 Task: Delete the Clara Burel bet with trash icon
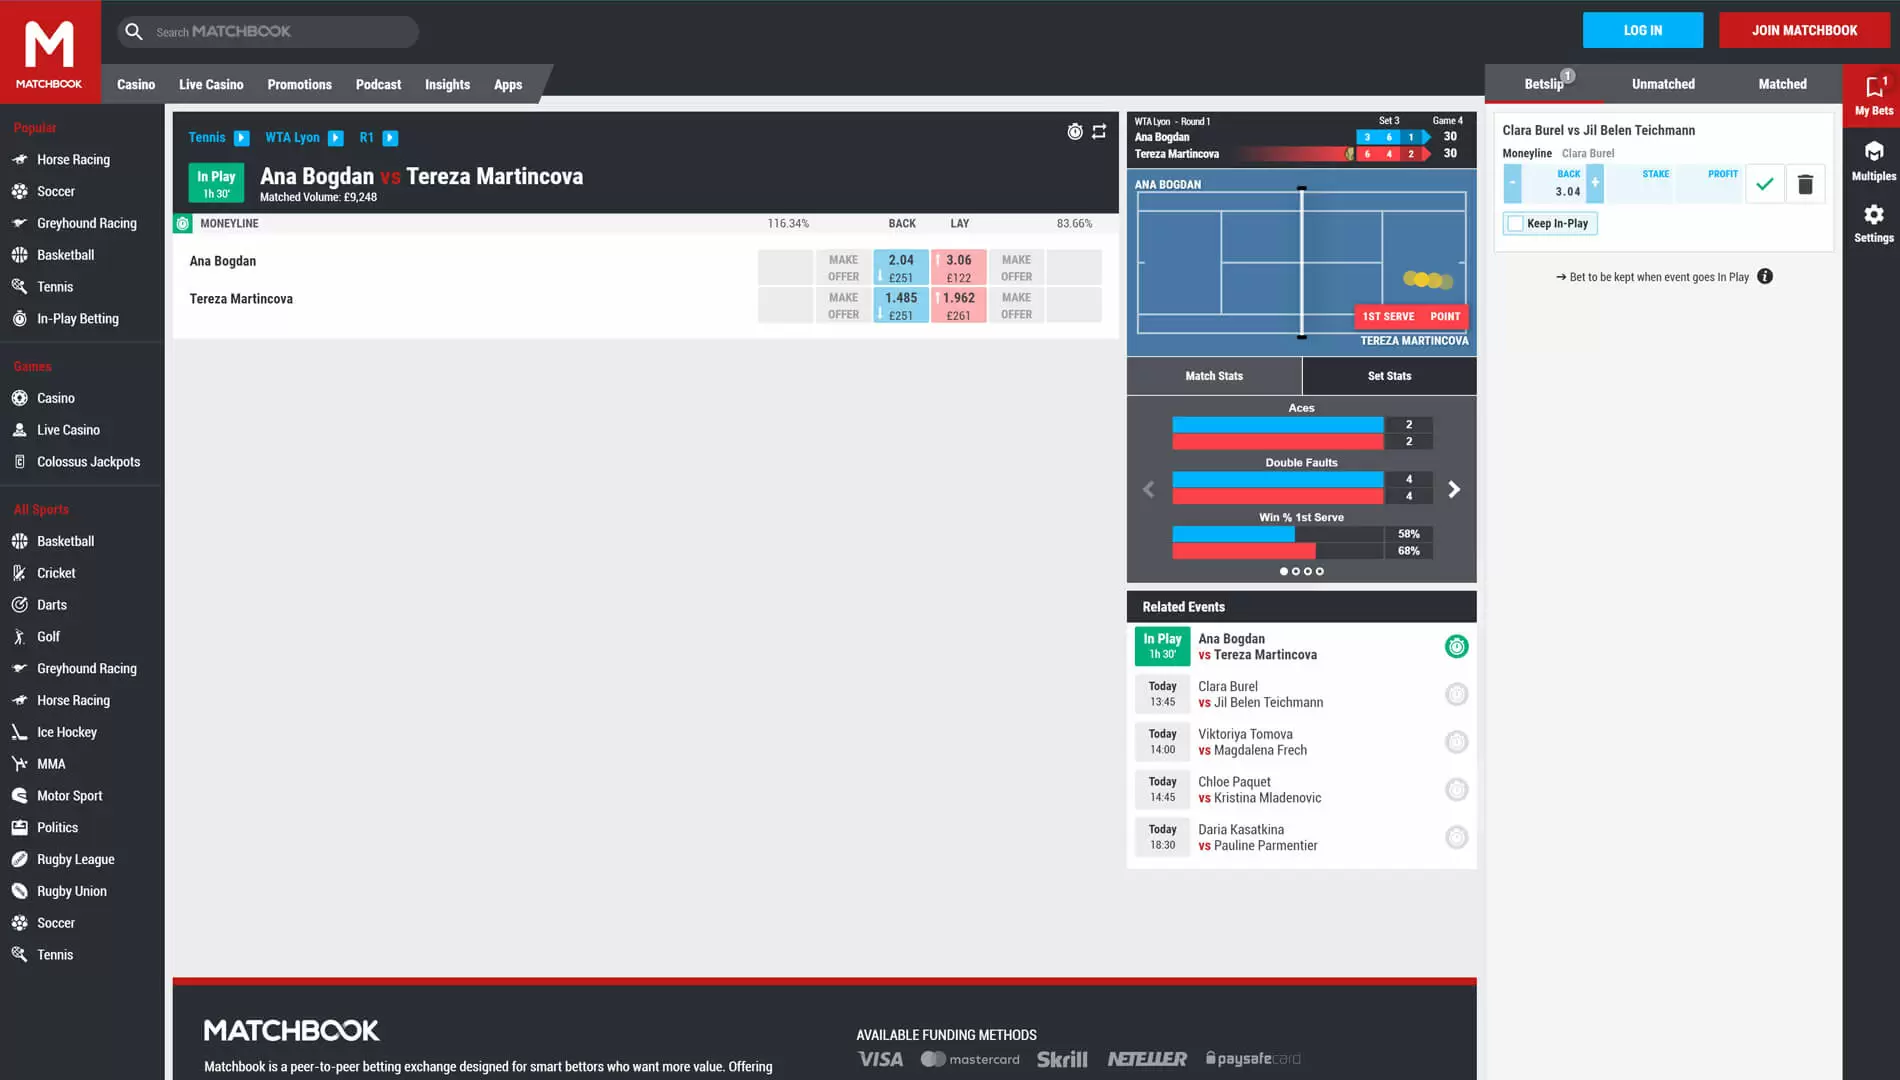[1805, 184]
